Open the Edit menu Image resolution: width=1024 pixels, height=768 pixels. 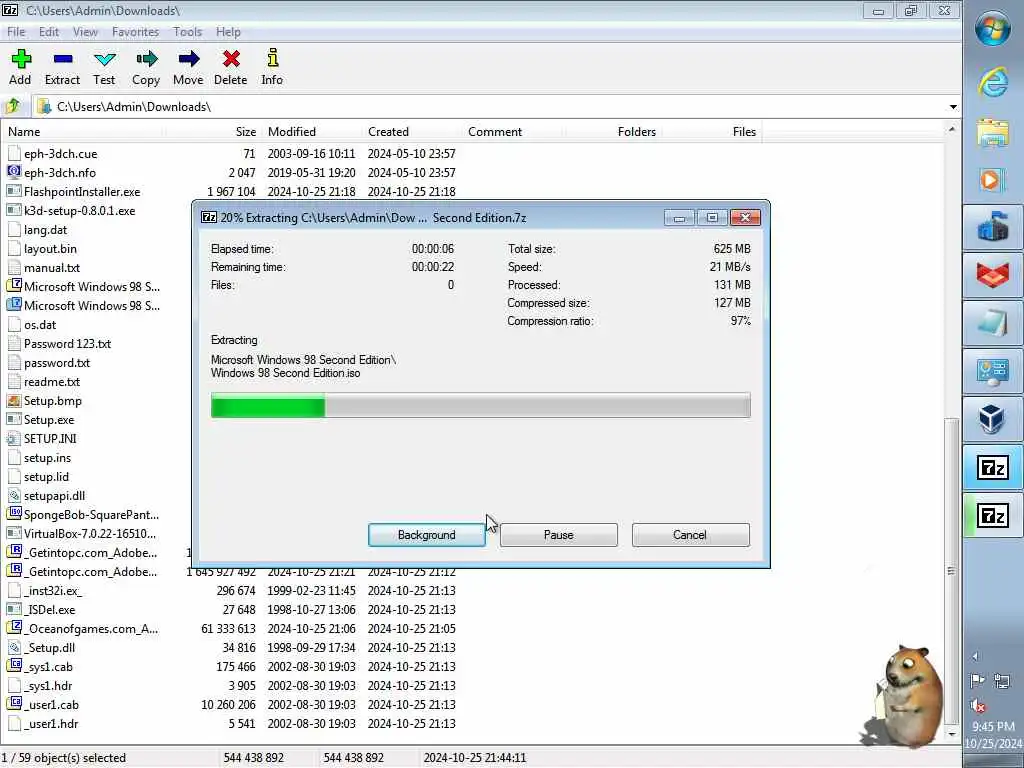[49, 31]
